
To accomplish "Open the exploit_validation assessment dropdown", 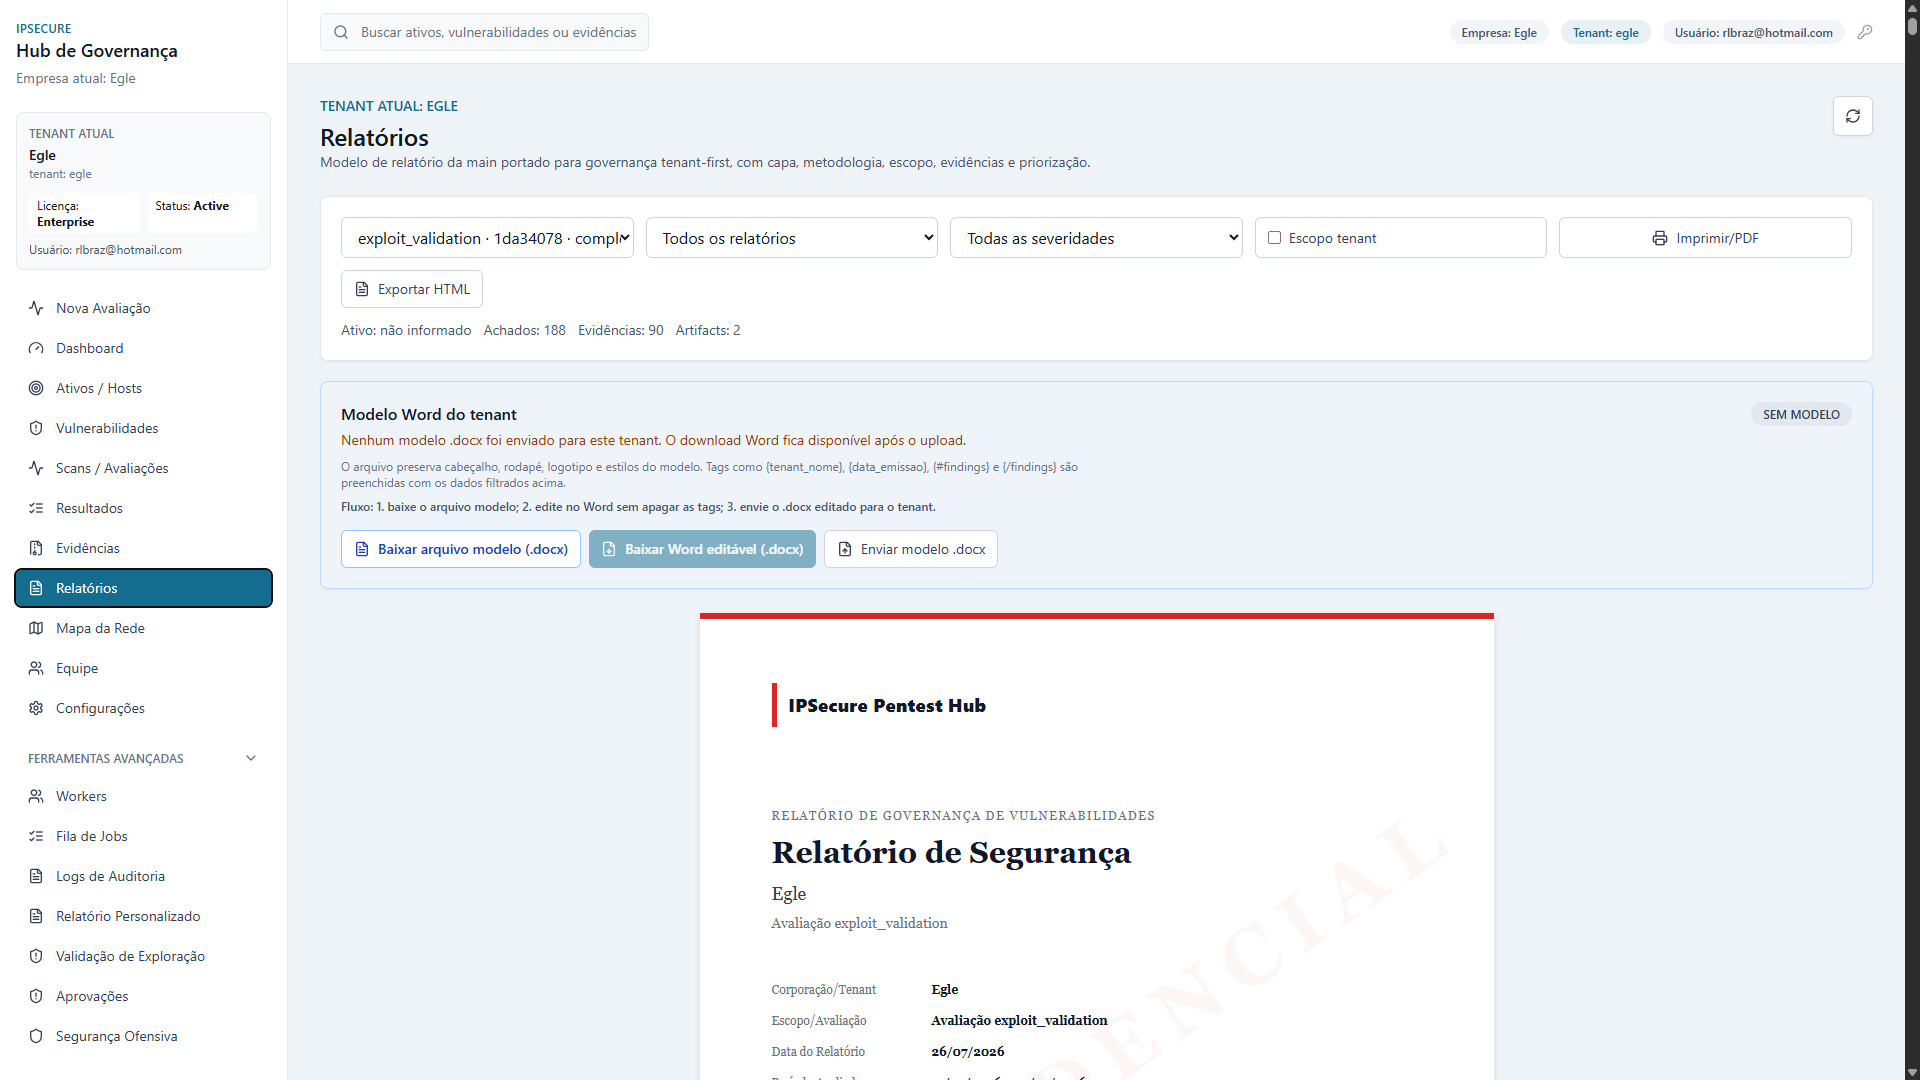I will click(487, 238).
